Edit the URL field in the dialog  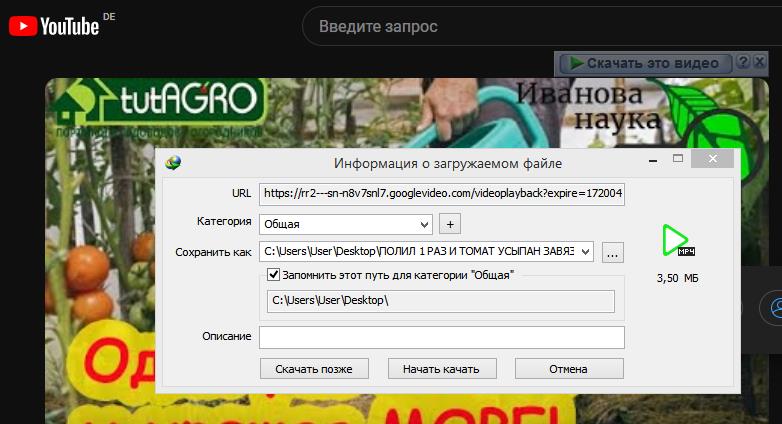pyautogui.click(x=442, y=194)
